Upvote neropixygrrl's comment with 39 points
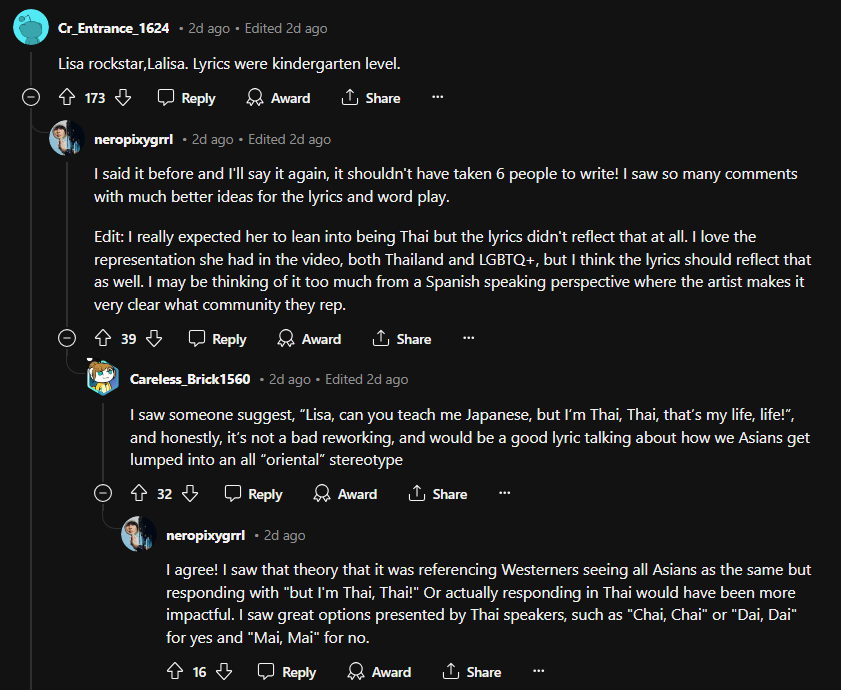841x690 pixels. 103,339
